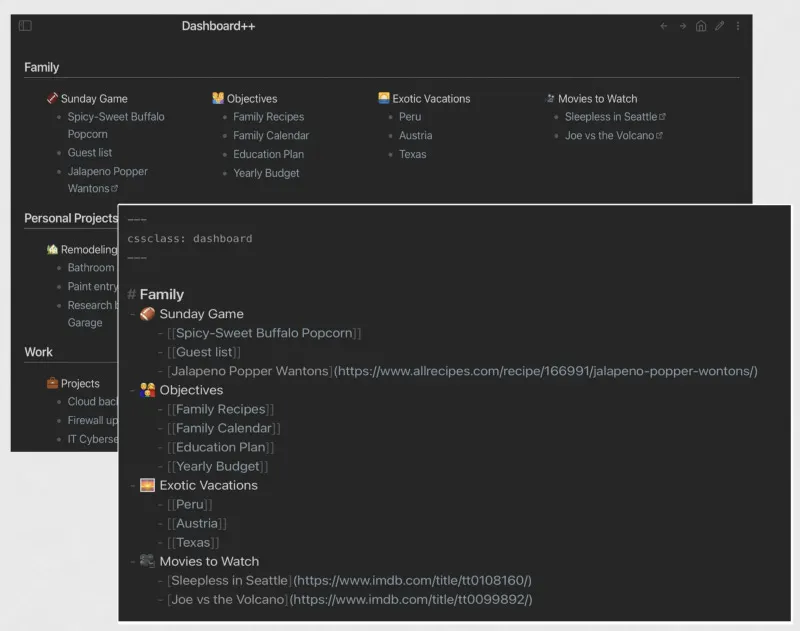Click Movies to Watch text in markdown source
The height and width of the screenshot is (631, 800).
(209, 561)
